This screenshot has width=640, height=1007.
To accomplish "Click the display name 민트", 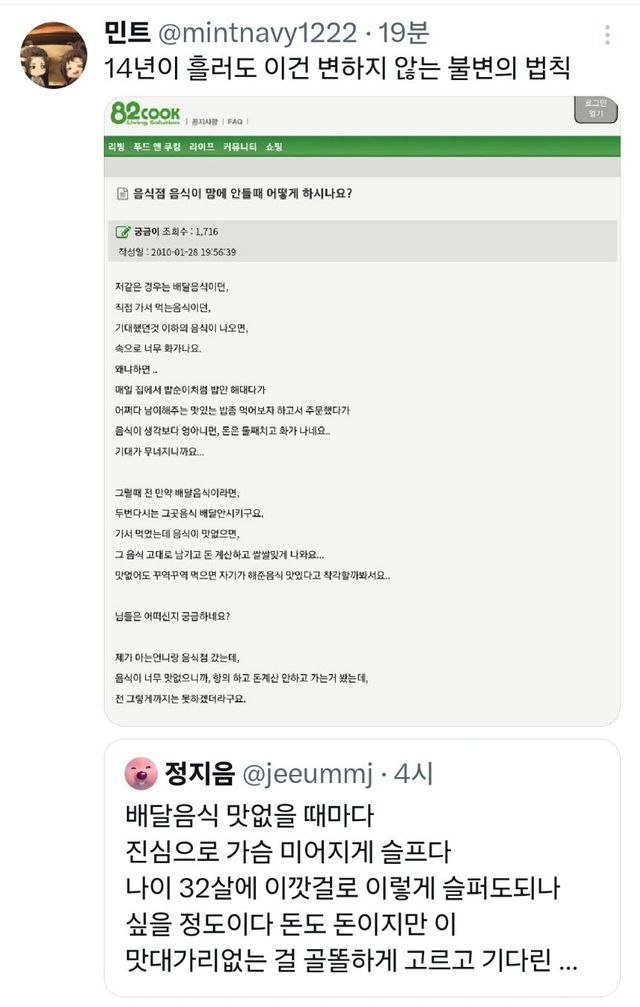I will 128,33.
